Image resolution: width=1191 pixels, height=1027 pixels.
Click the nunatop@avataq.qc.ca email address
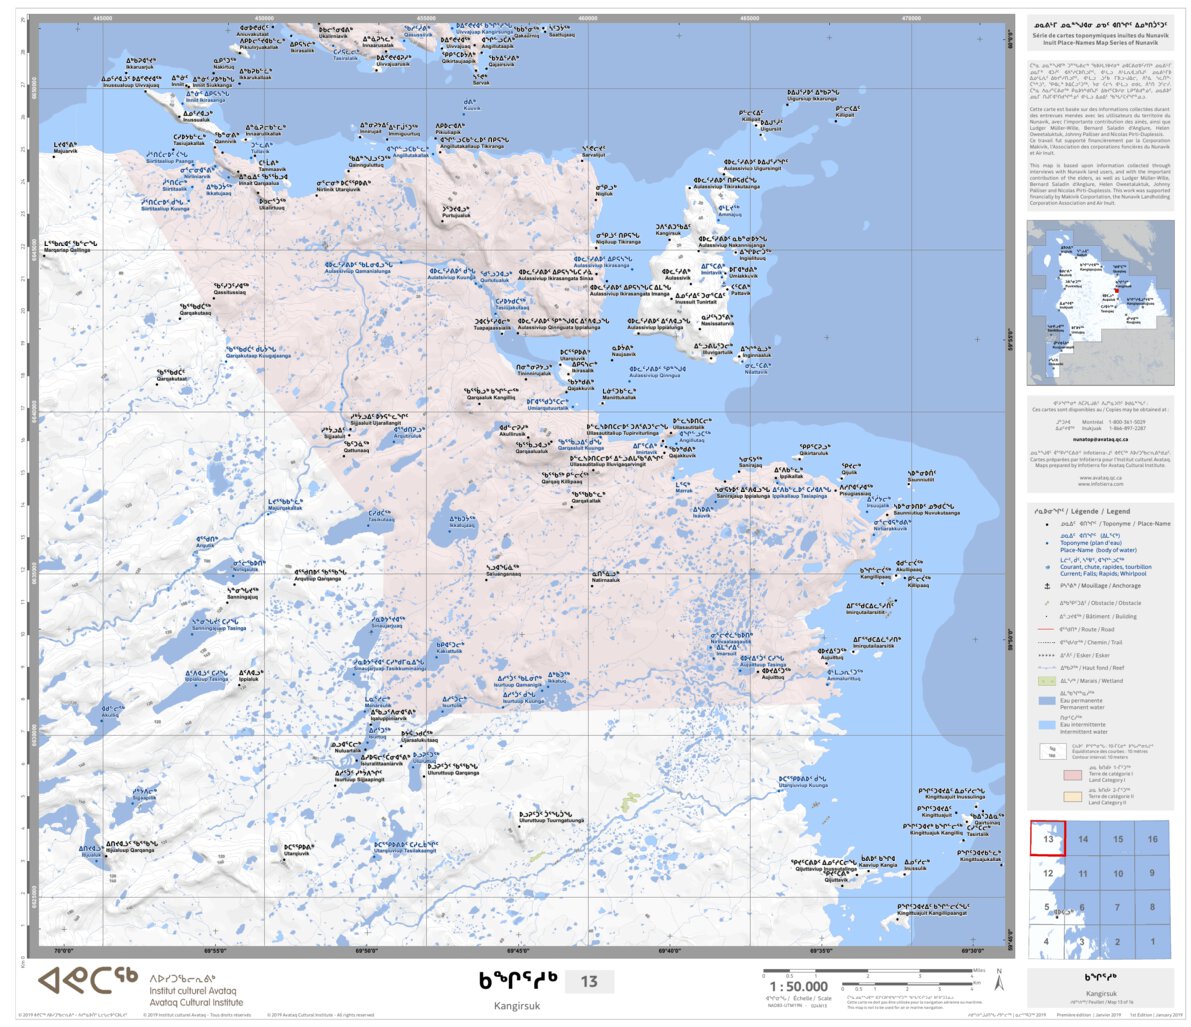coord(1100,440)
